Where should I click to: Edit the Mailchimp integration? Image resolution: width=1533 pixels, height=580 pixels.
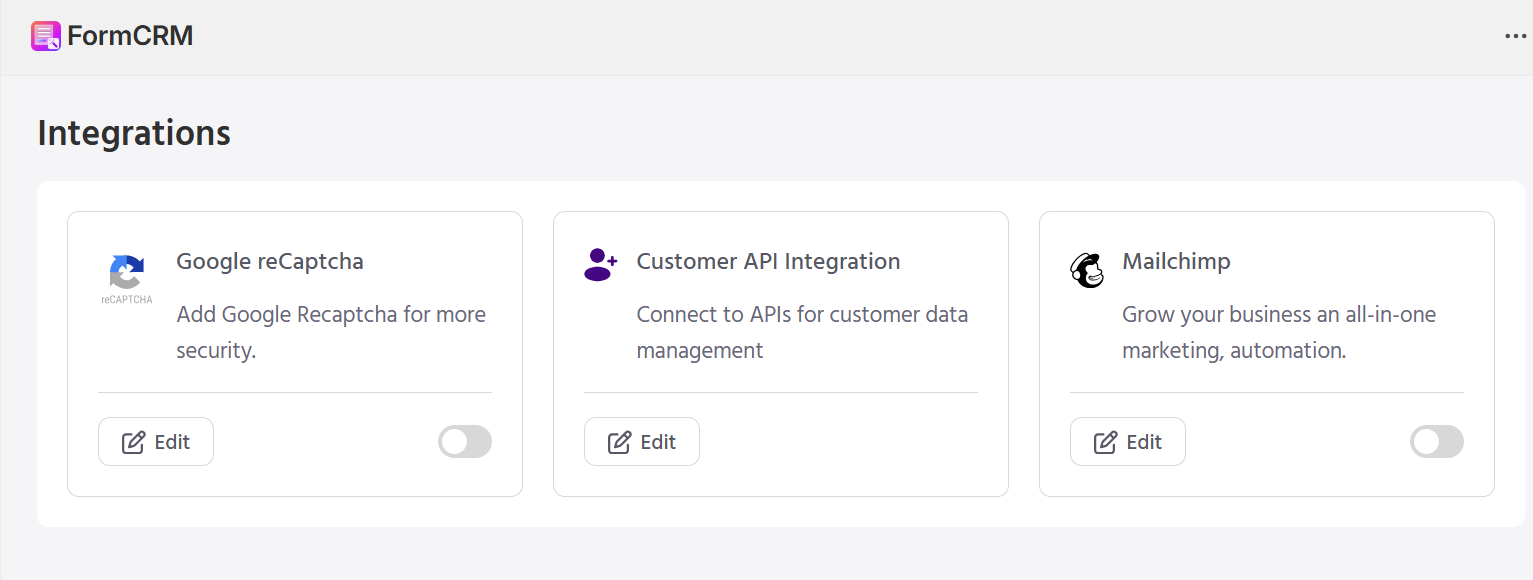coord(1128,442)
